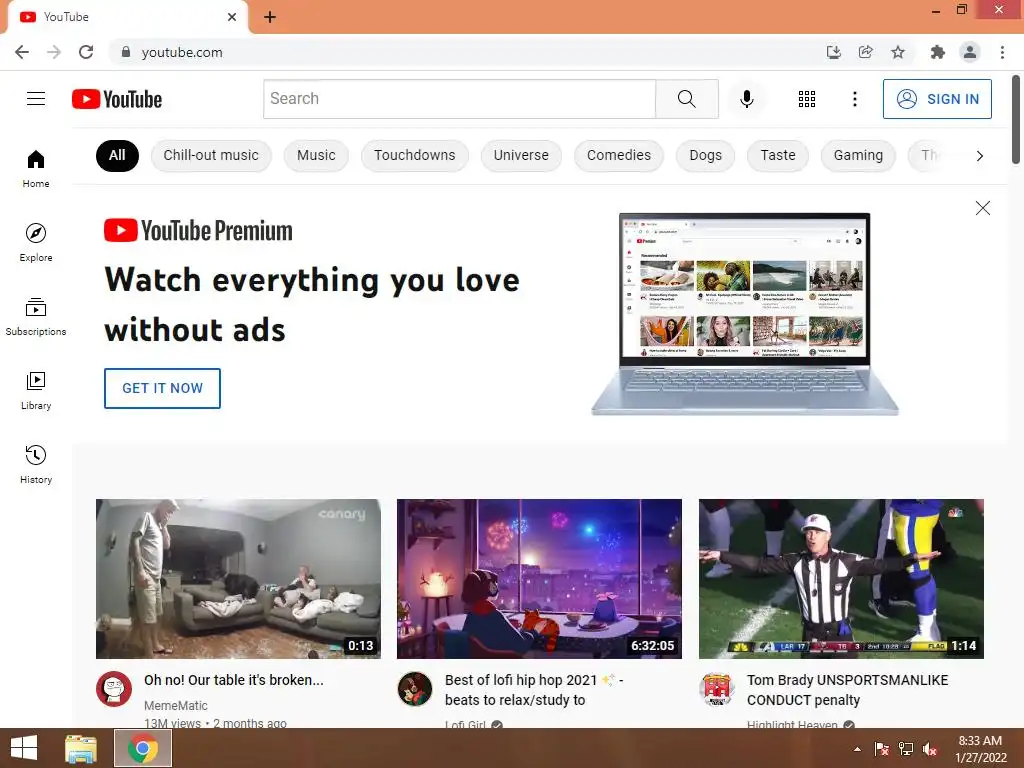Click the search magnifier button

click(x=686, y=99)
